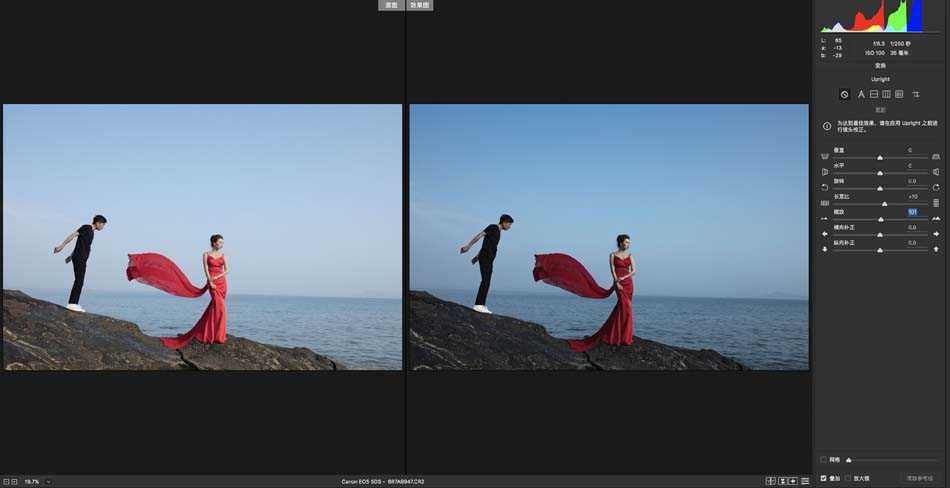The image size is (950, 488).
Task: Switch to the 原图 original tab
Action: pos(392,5)
